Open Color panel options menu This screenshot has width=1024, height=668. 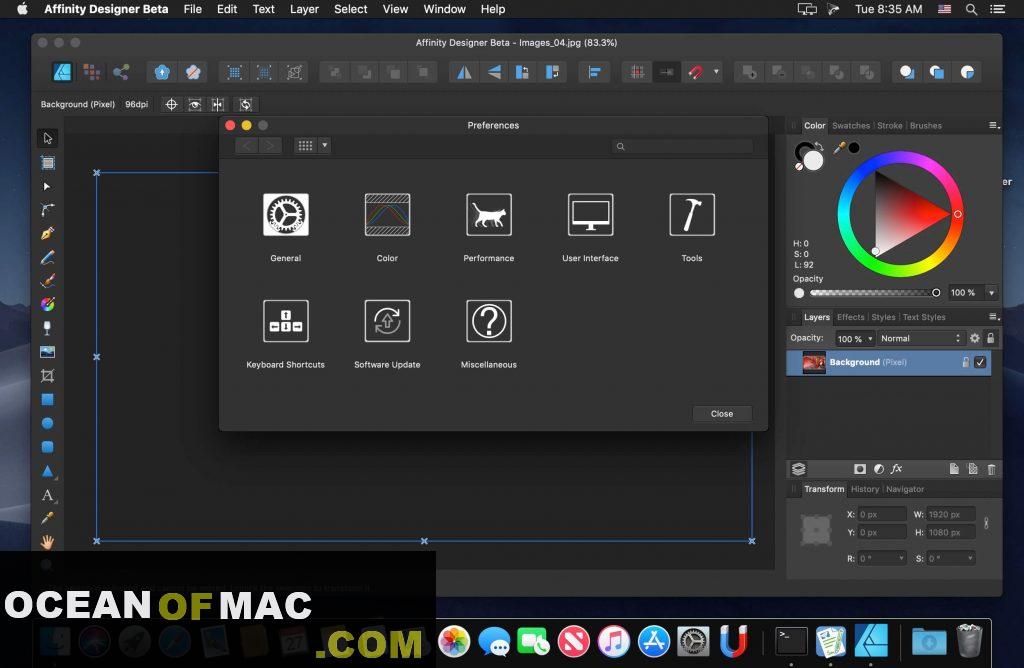coord(994,125)
